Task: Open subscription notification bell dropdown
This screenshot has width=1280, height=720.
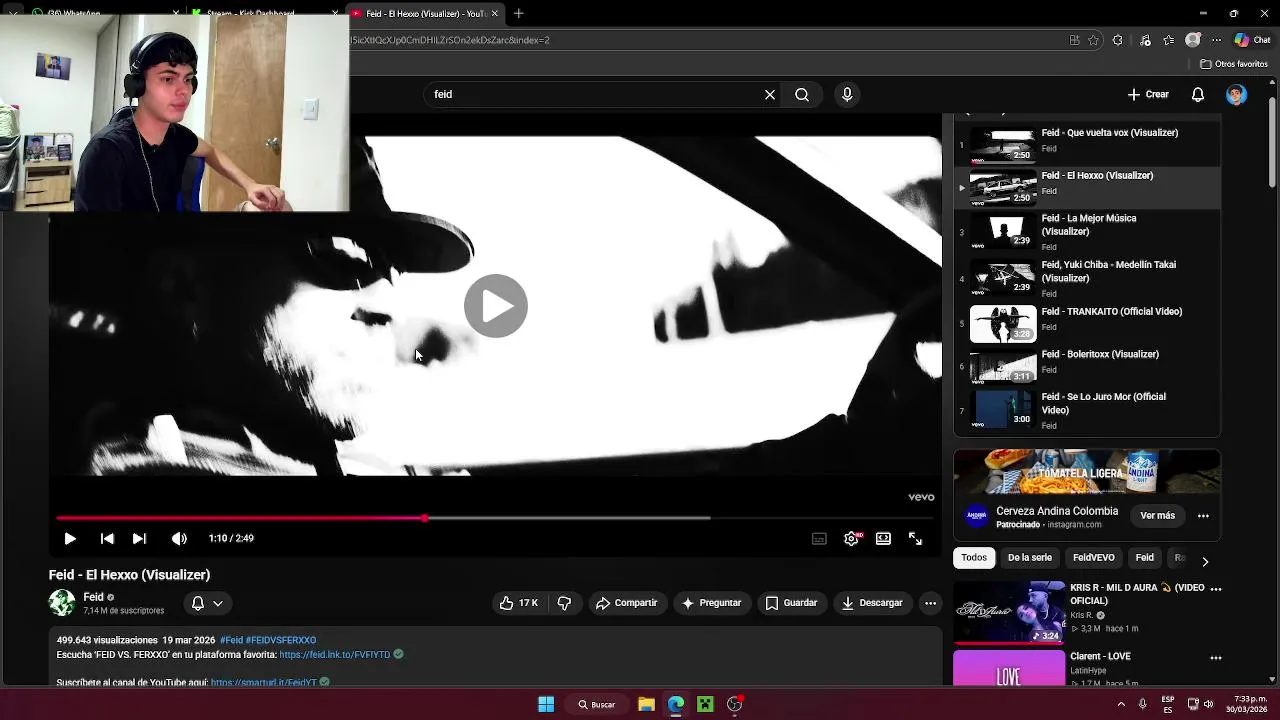Action: point(207,603)
